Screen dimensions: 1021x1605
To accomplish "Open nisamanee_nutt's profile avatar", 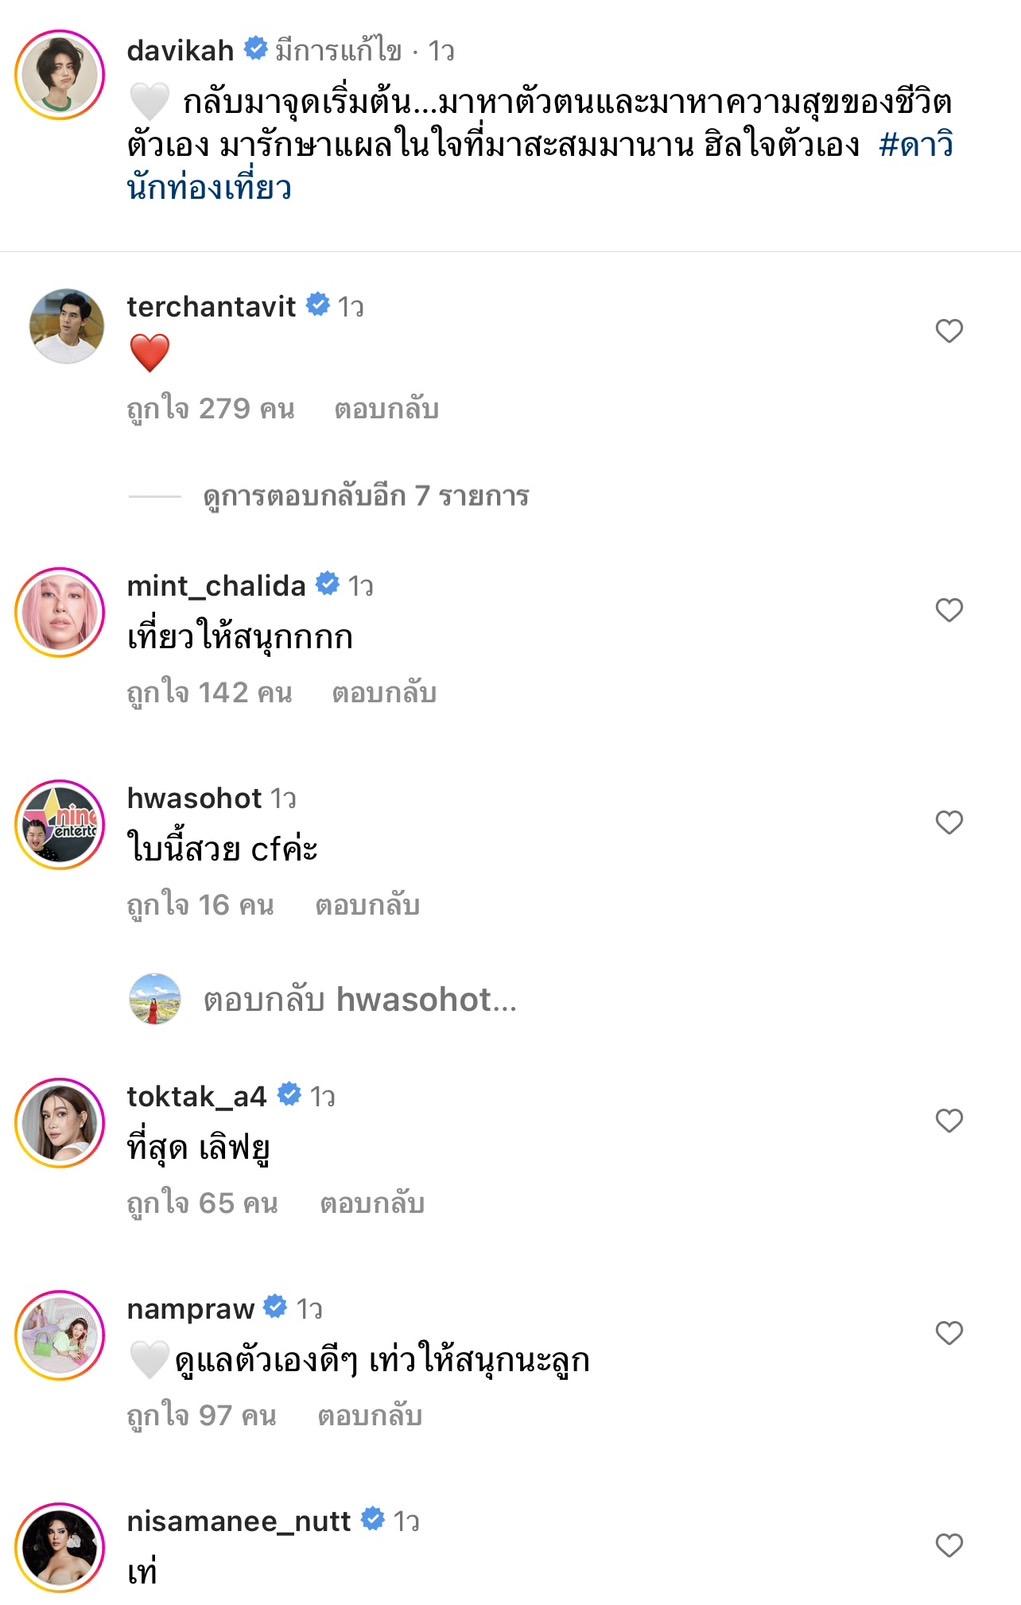I will point(60,1547).
